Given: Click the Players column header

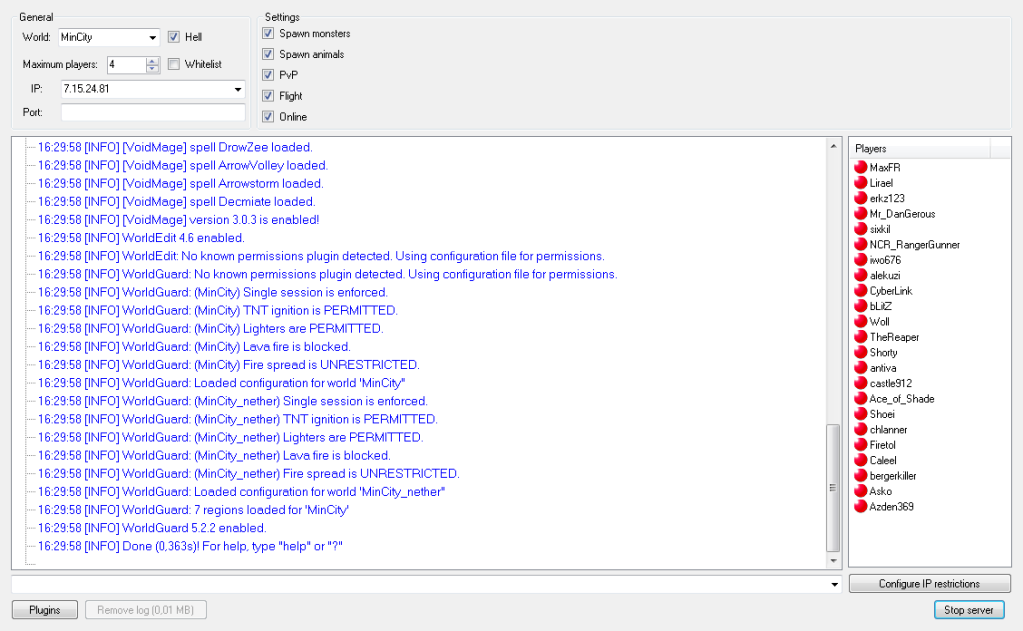Looking at the screenshot, I should [920, 148].
